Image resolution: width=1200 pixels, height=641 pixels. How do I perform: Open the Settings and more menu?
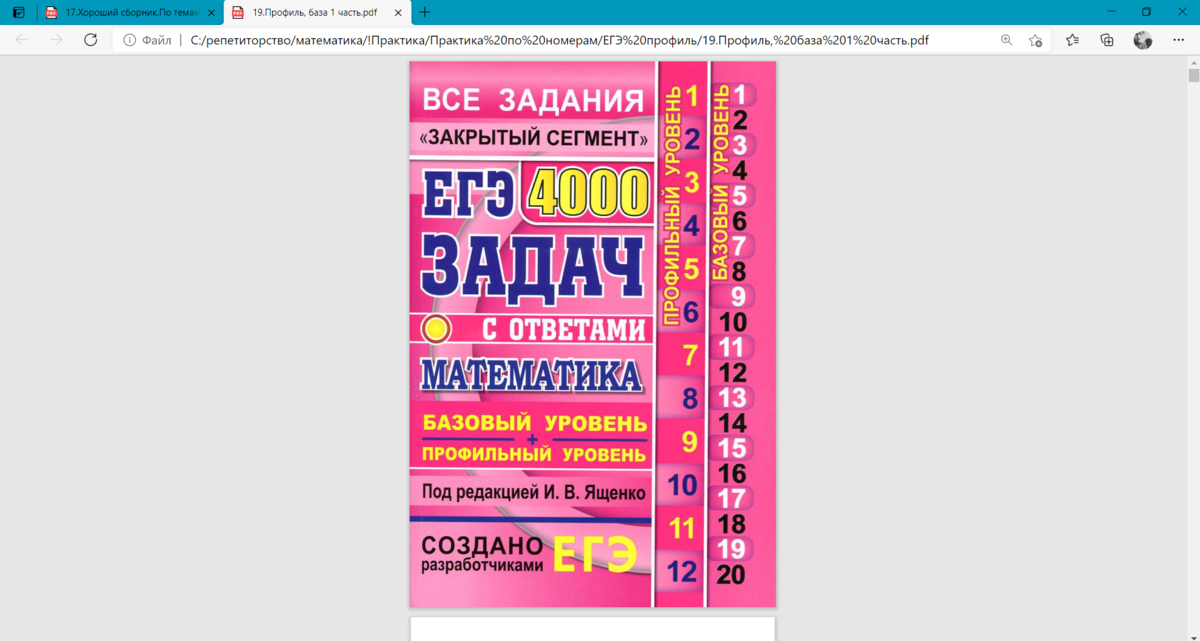point(1178,40)
